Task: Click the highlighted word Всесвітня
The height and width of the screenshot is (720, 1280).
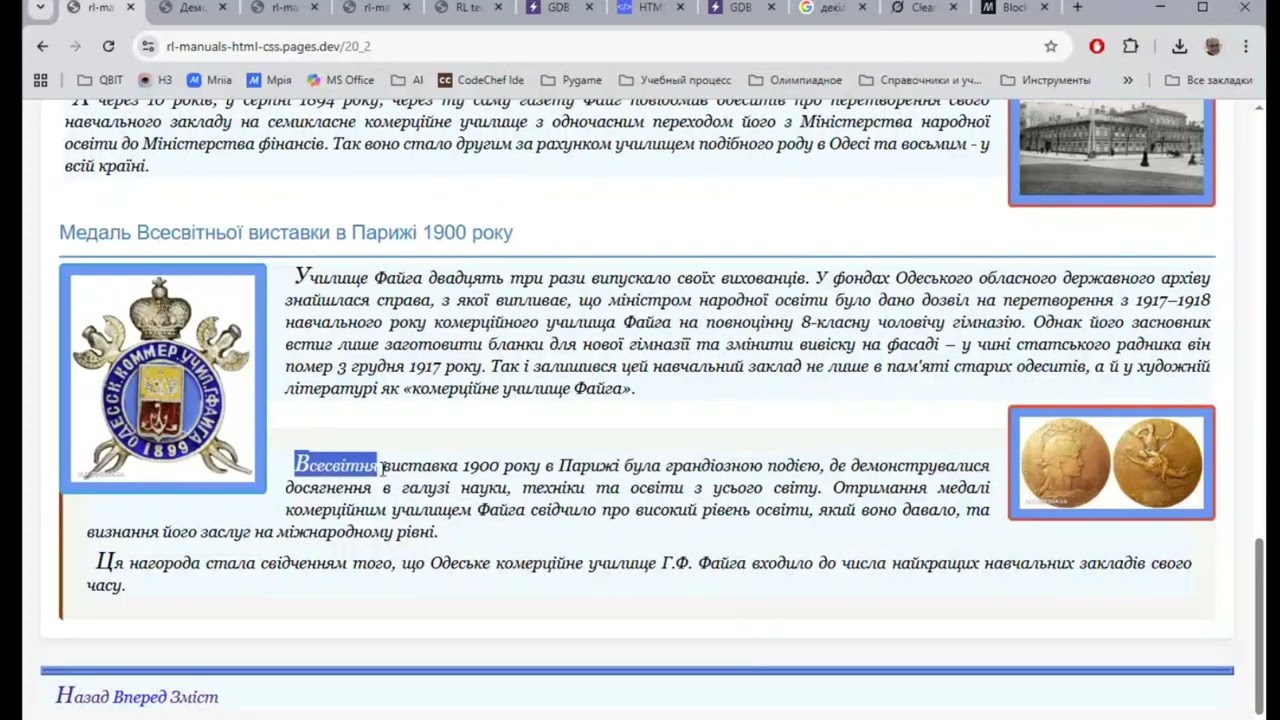Action: (x=335, y=465)
